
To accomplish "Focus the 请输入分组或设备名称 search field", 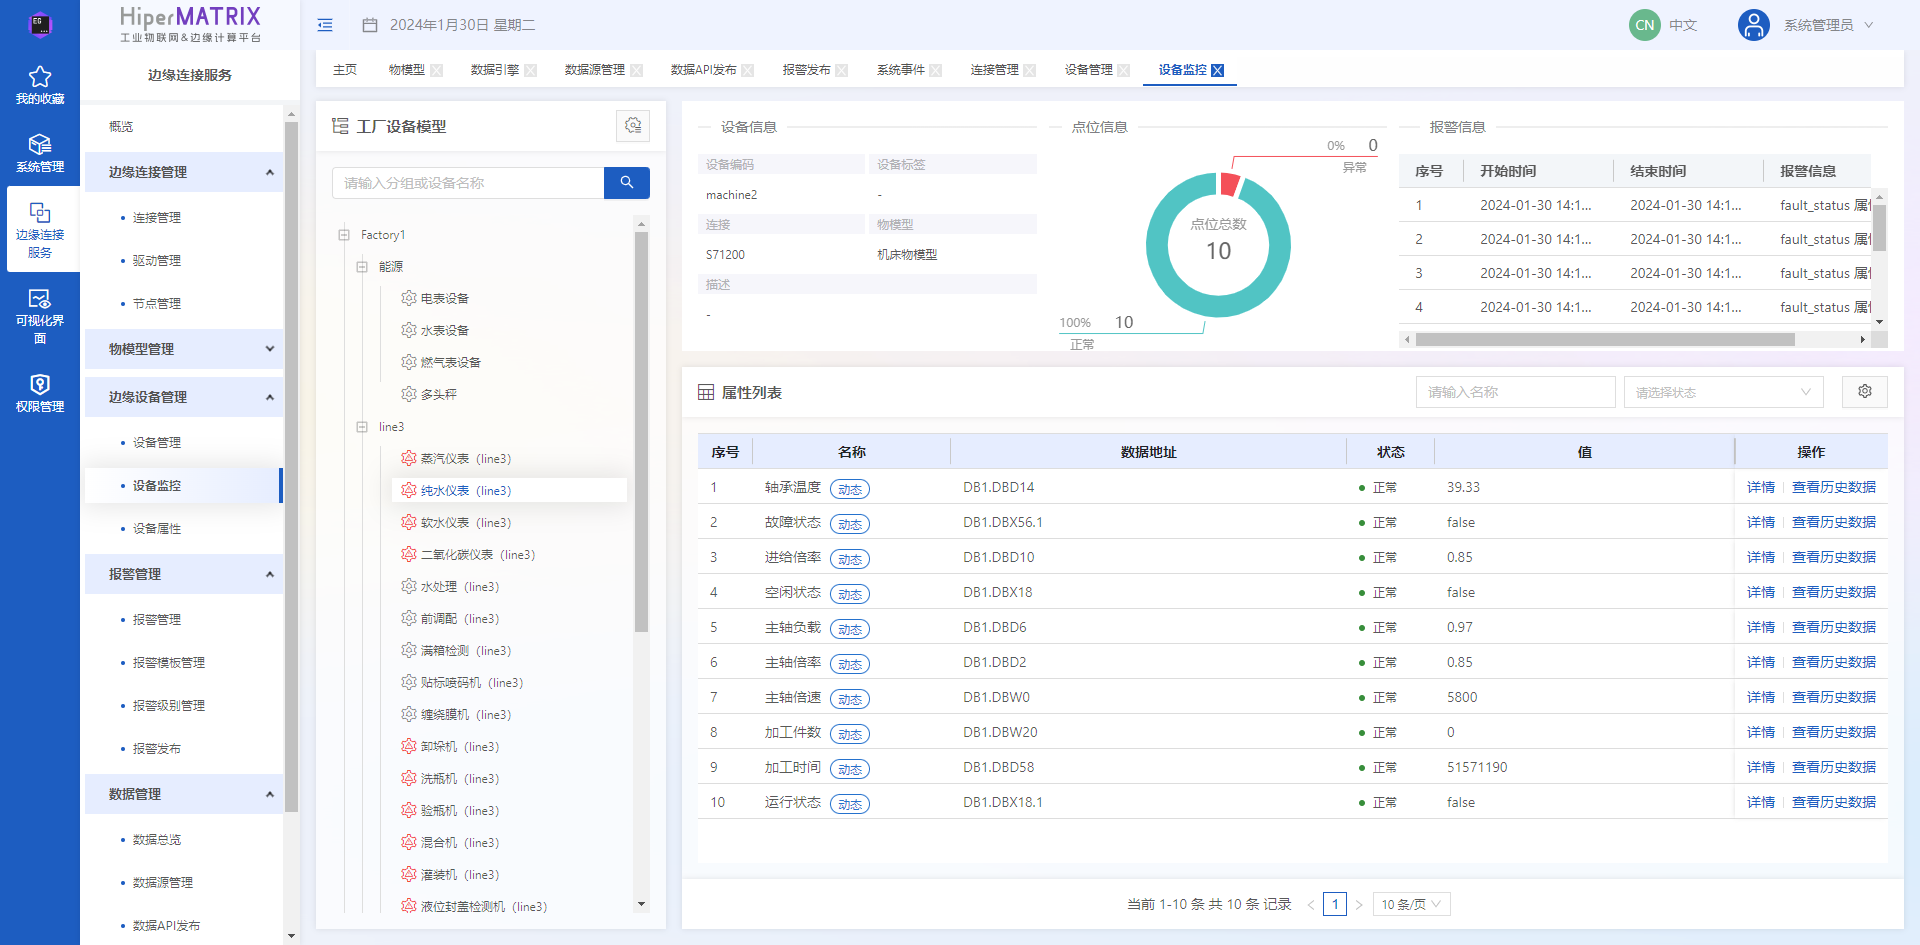I will pos(468,183).
